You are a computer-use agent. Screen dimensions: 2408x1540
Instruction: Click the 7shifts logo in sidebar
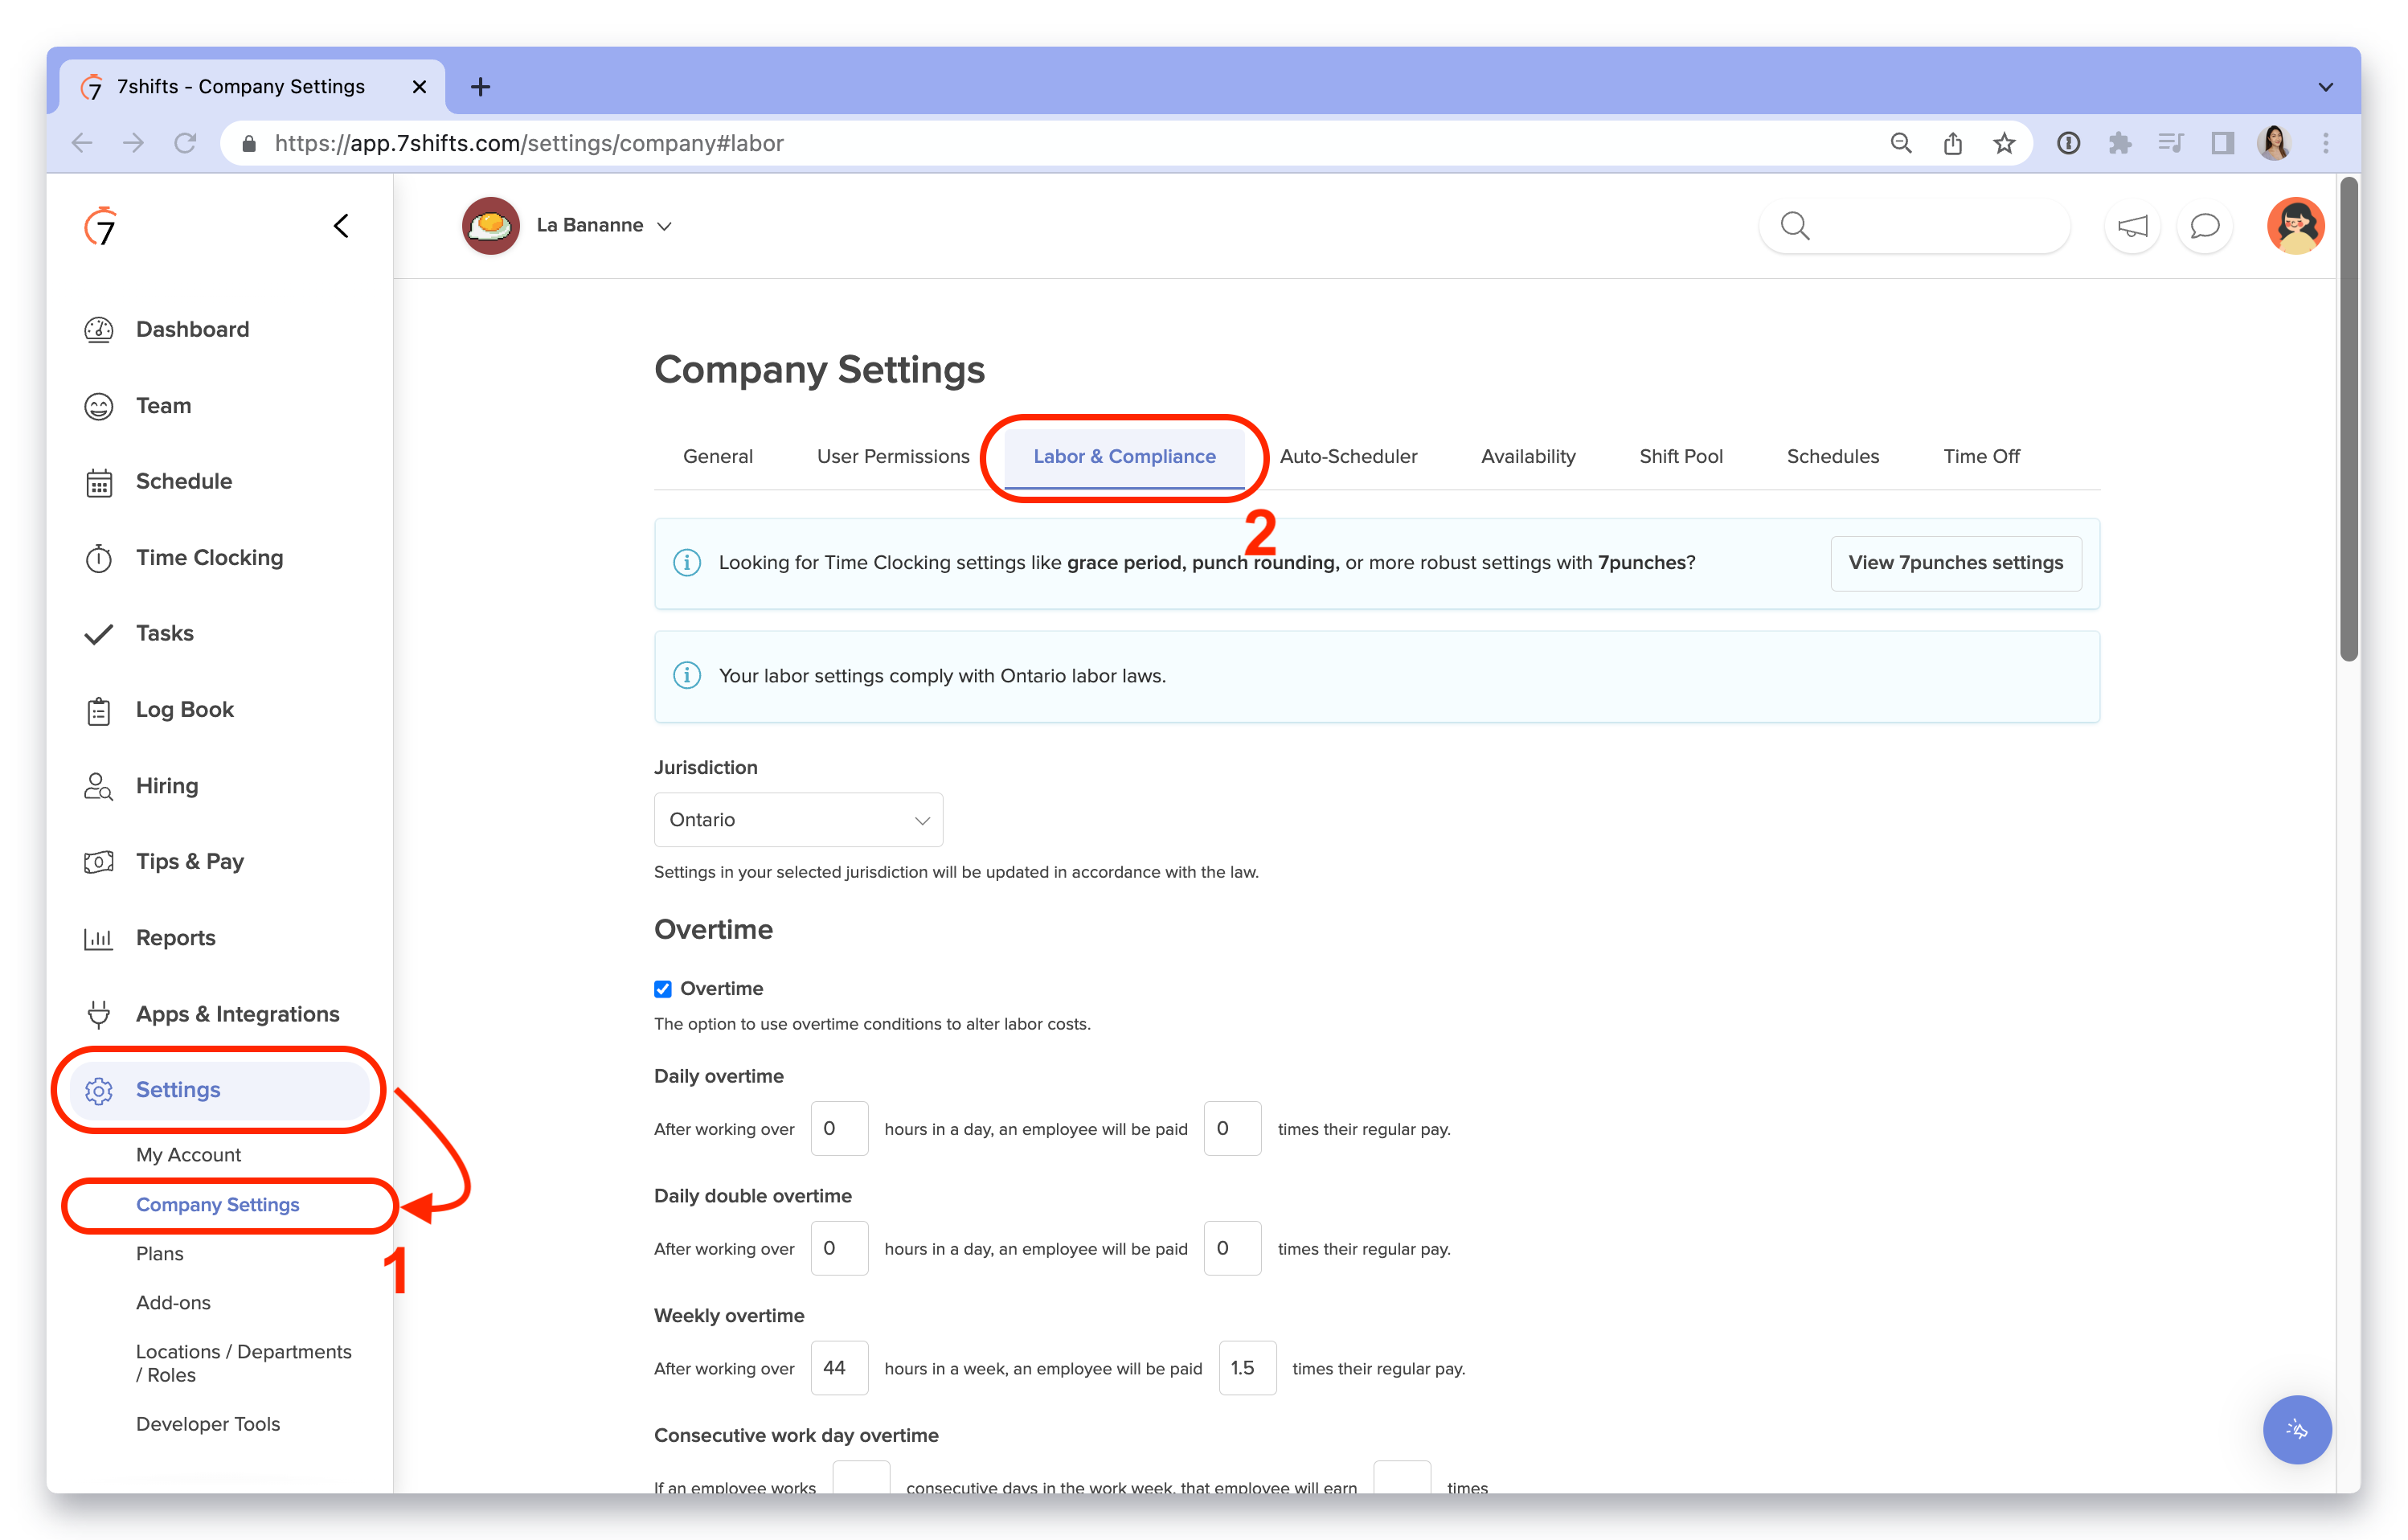100,227
